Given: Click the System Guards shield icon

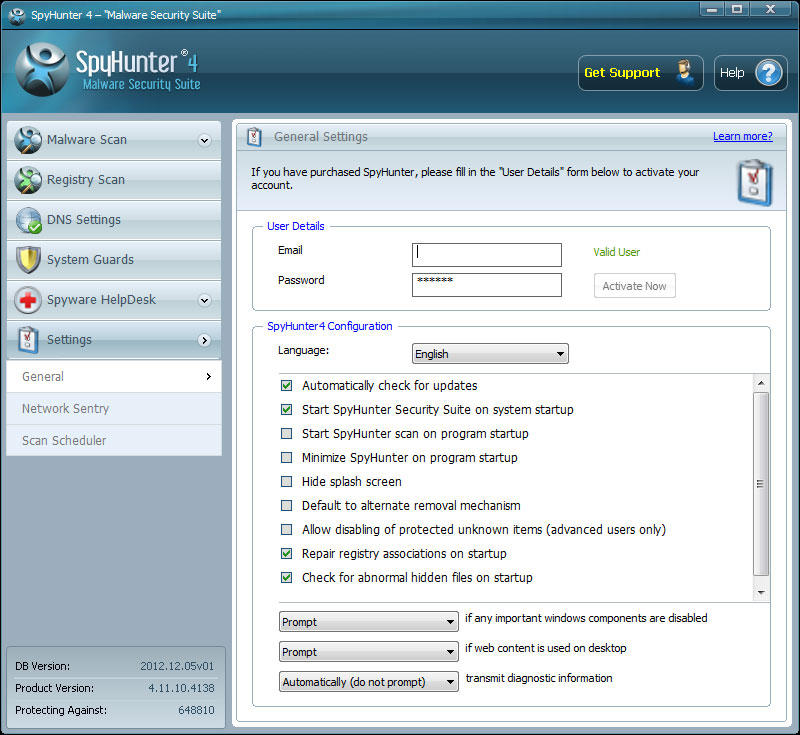Looking at the screenshot, I should tap(28, 260).
